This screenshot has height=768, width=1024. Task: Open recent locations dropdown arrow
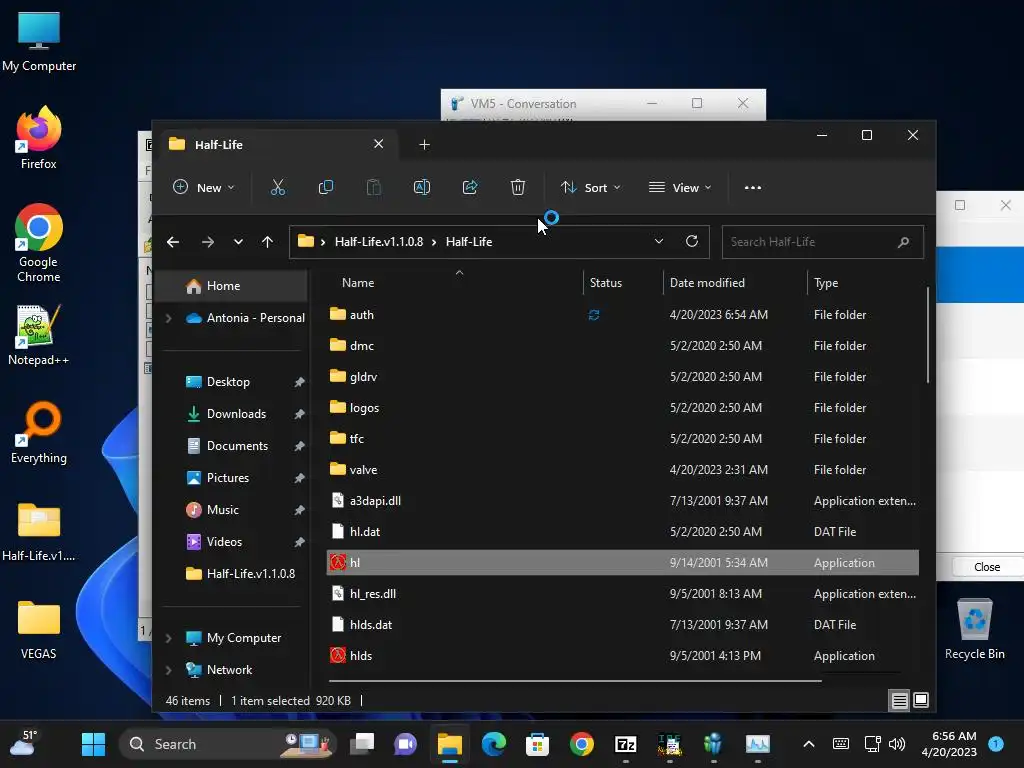238,242
